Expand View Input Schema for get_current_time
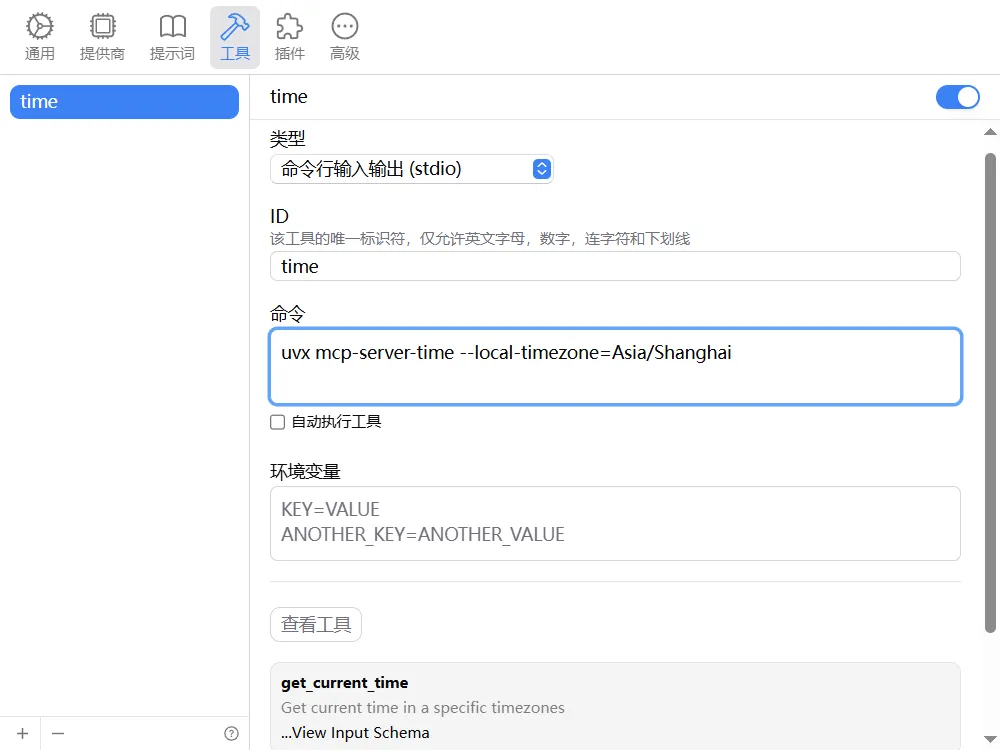Screen dimensions: 1000x750 pyautogui.click(x=355, y=732)
